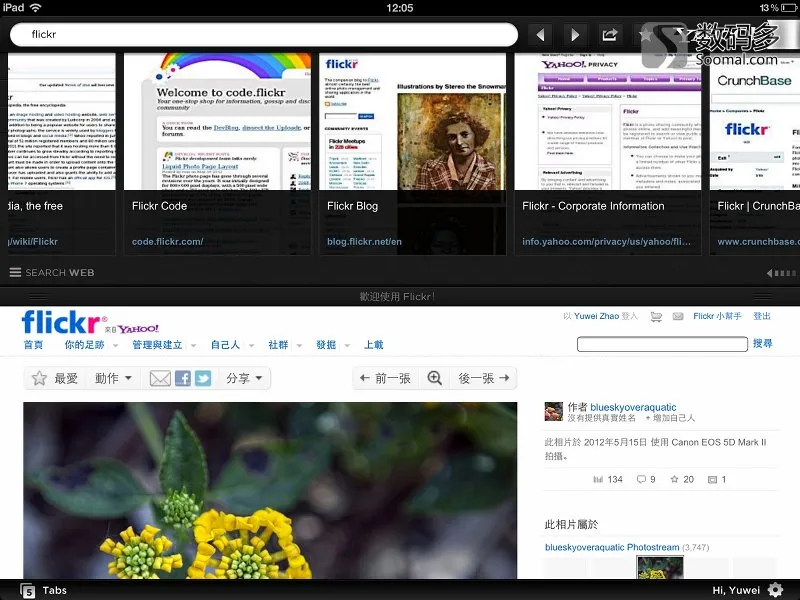Open settings gear next to Hi, Yuwei
Image resolution: width=800 pixels, height=600 pixels.
pyautogui.click(x=776, y=590)
